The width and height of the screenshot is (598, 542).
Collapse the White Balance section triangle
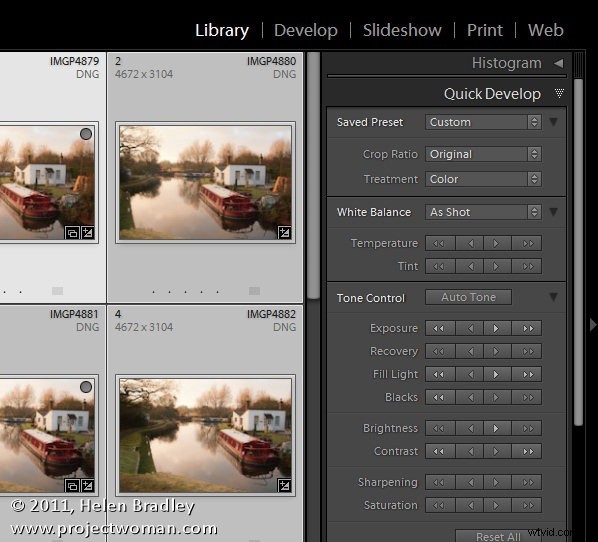(554, 212)
